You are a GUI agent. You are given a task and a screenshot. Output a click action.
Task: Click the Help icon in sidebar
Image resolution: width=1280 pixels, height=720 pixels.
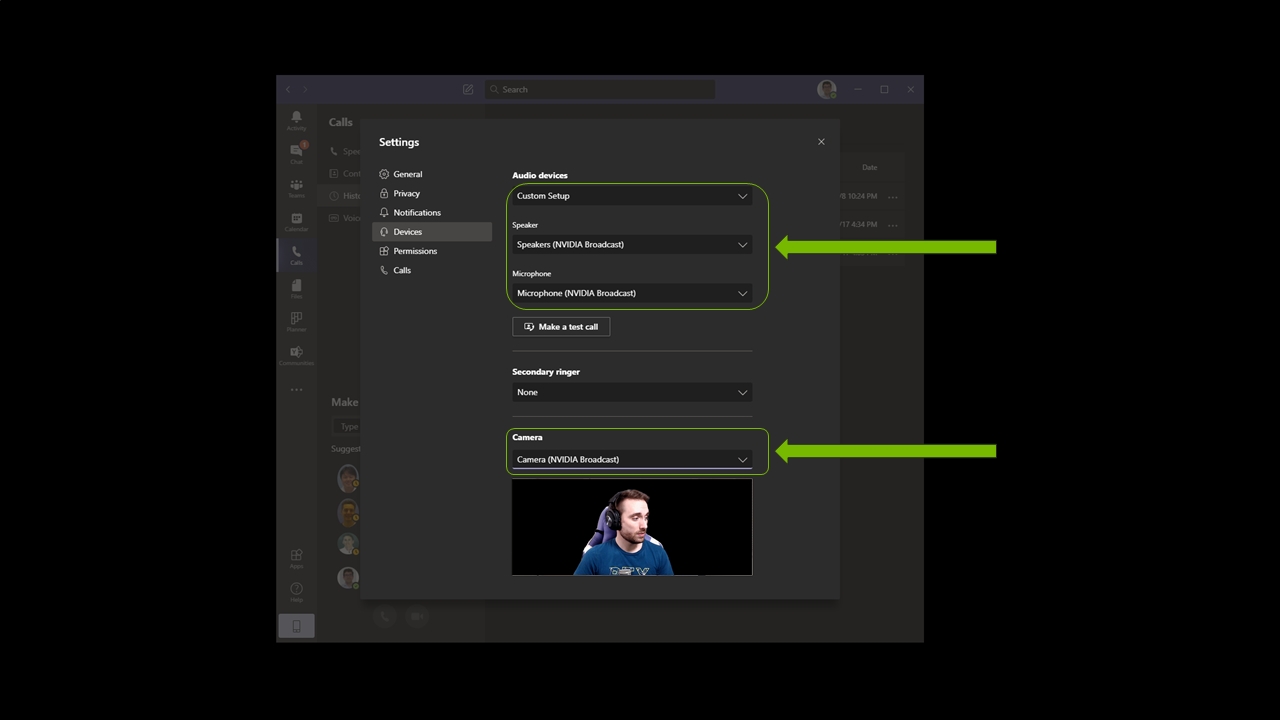296,591
